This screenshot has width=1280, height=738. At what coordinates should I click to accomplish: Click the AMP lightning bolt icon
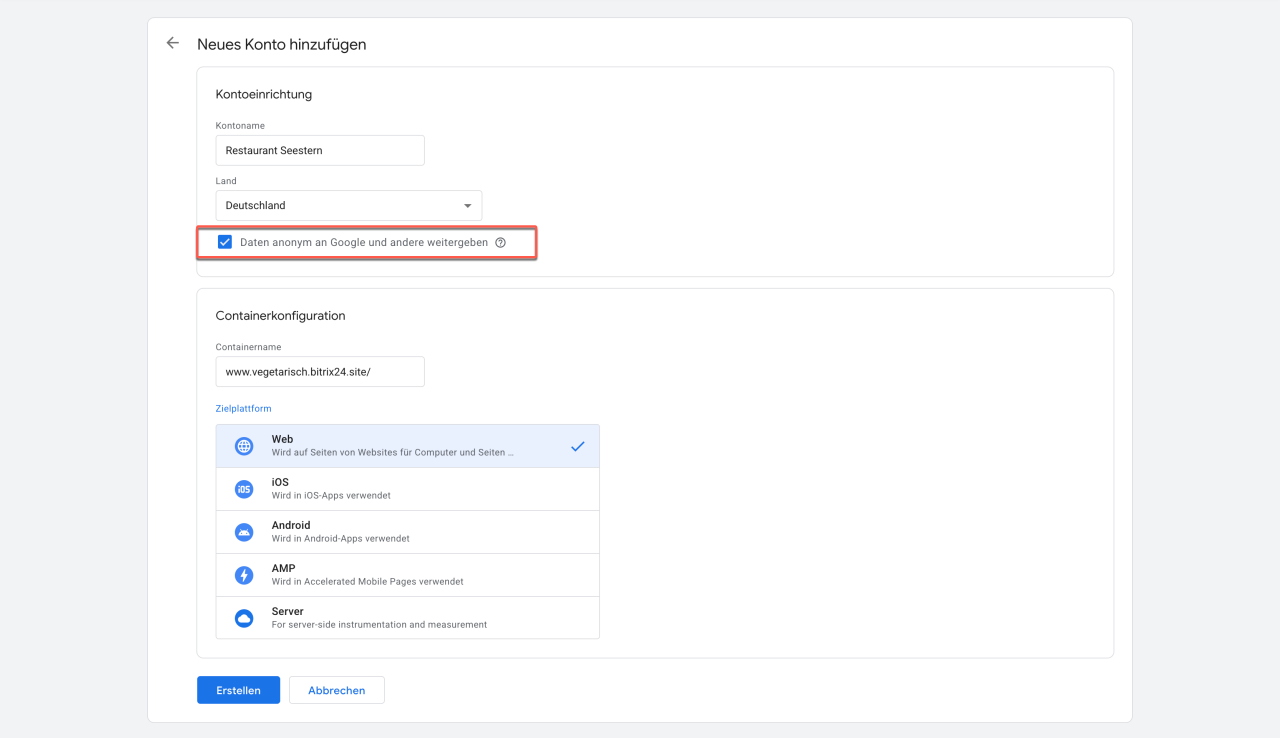[244, 575]
